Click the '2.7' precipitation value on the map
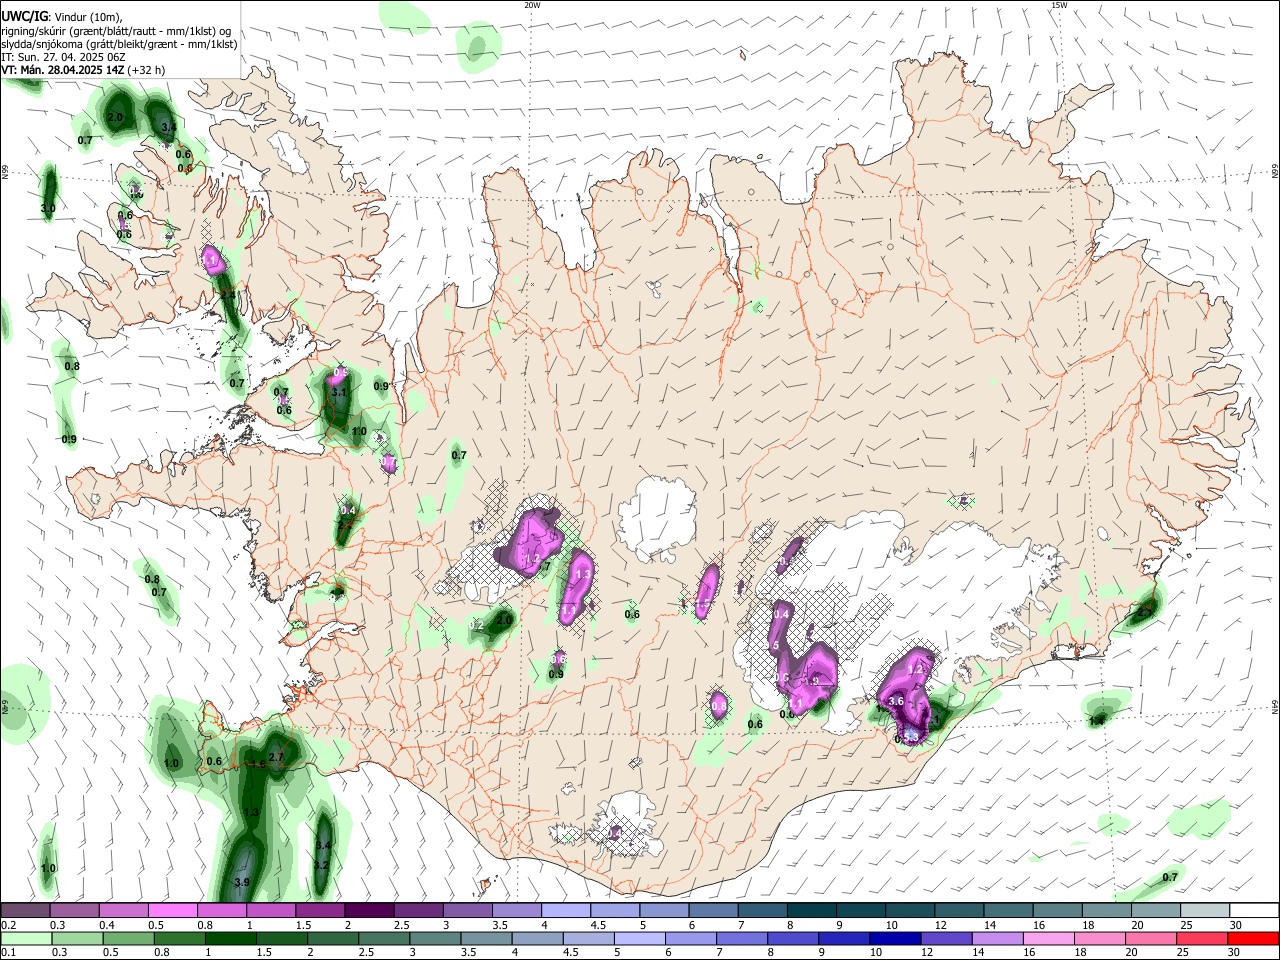 click(278, 757)
